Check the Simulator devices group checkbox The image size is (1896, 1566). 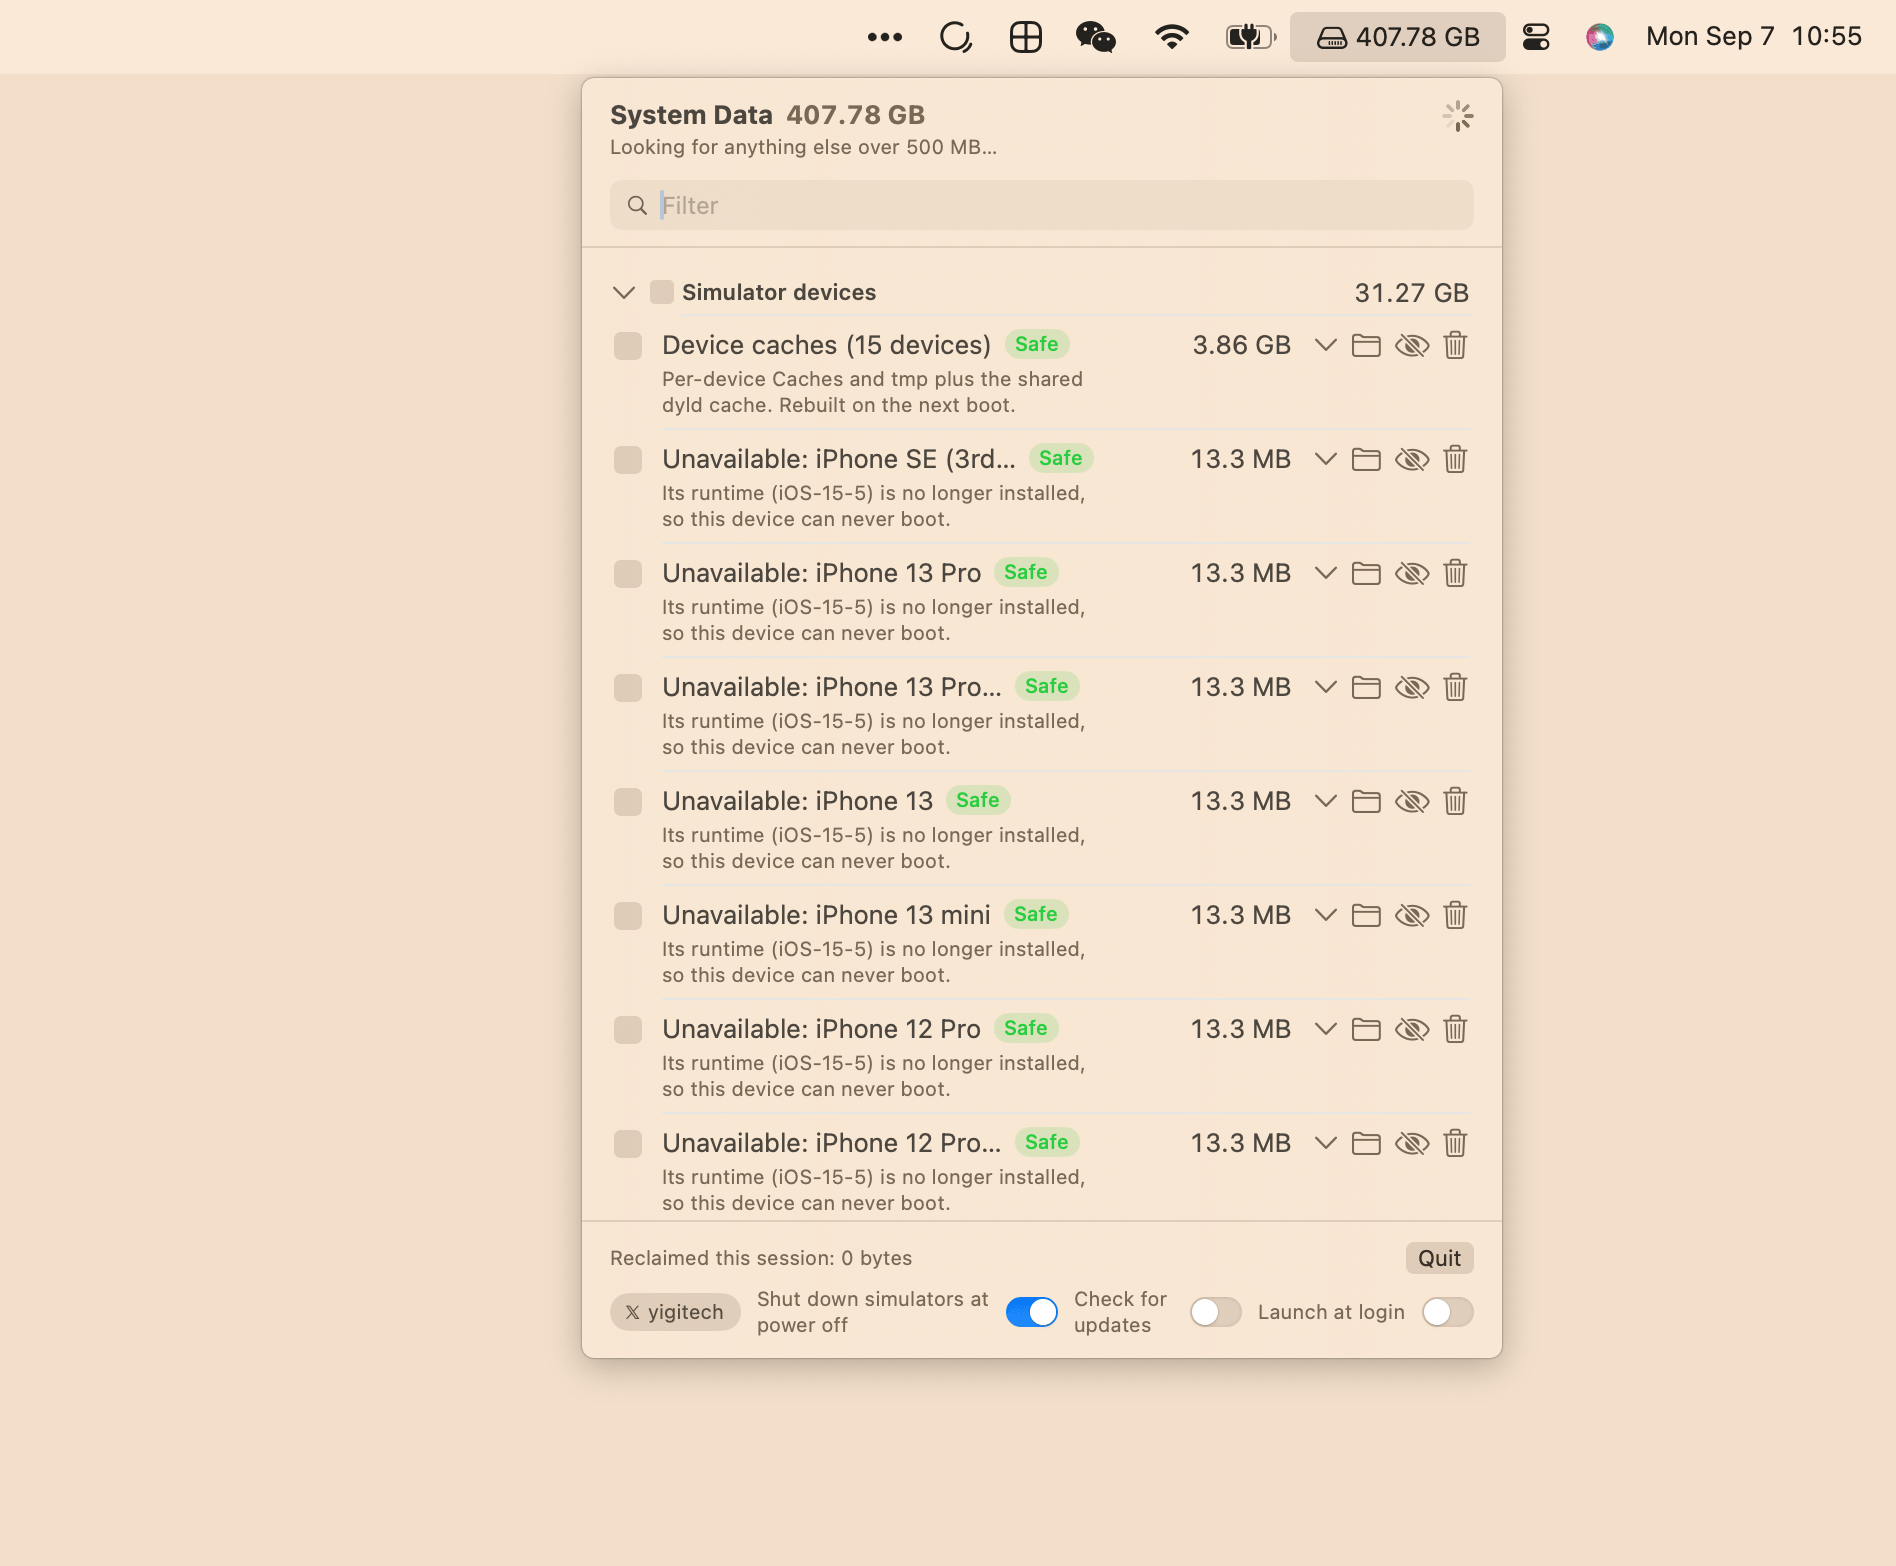coord(662,292)
